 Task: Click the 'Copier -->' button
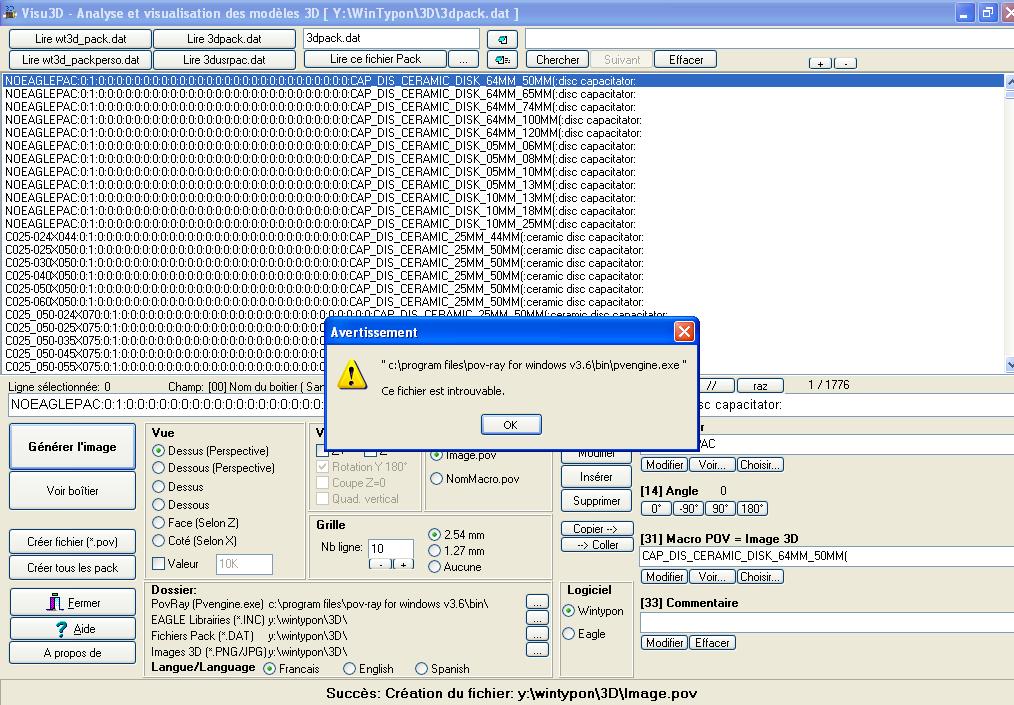click(596, 529)
